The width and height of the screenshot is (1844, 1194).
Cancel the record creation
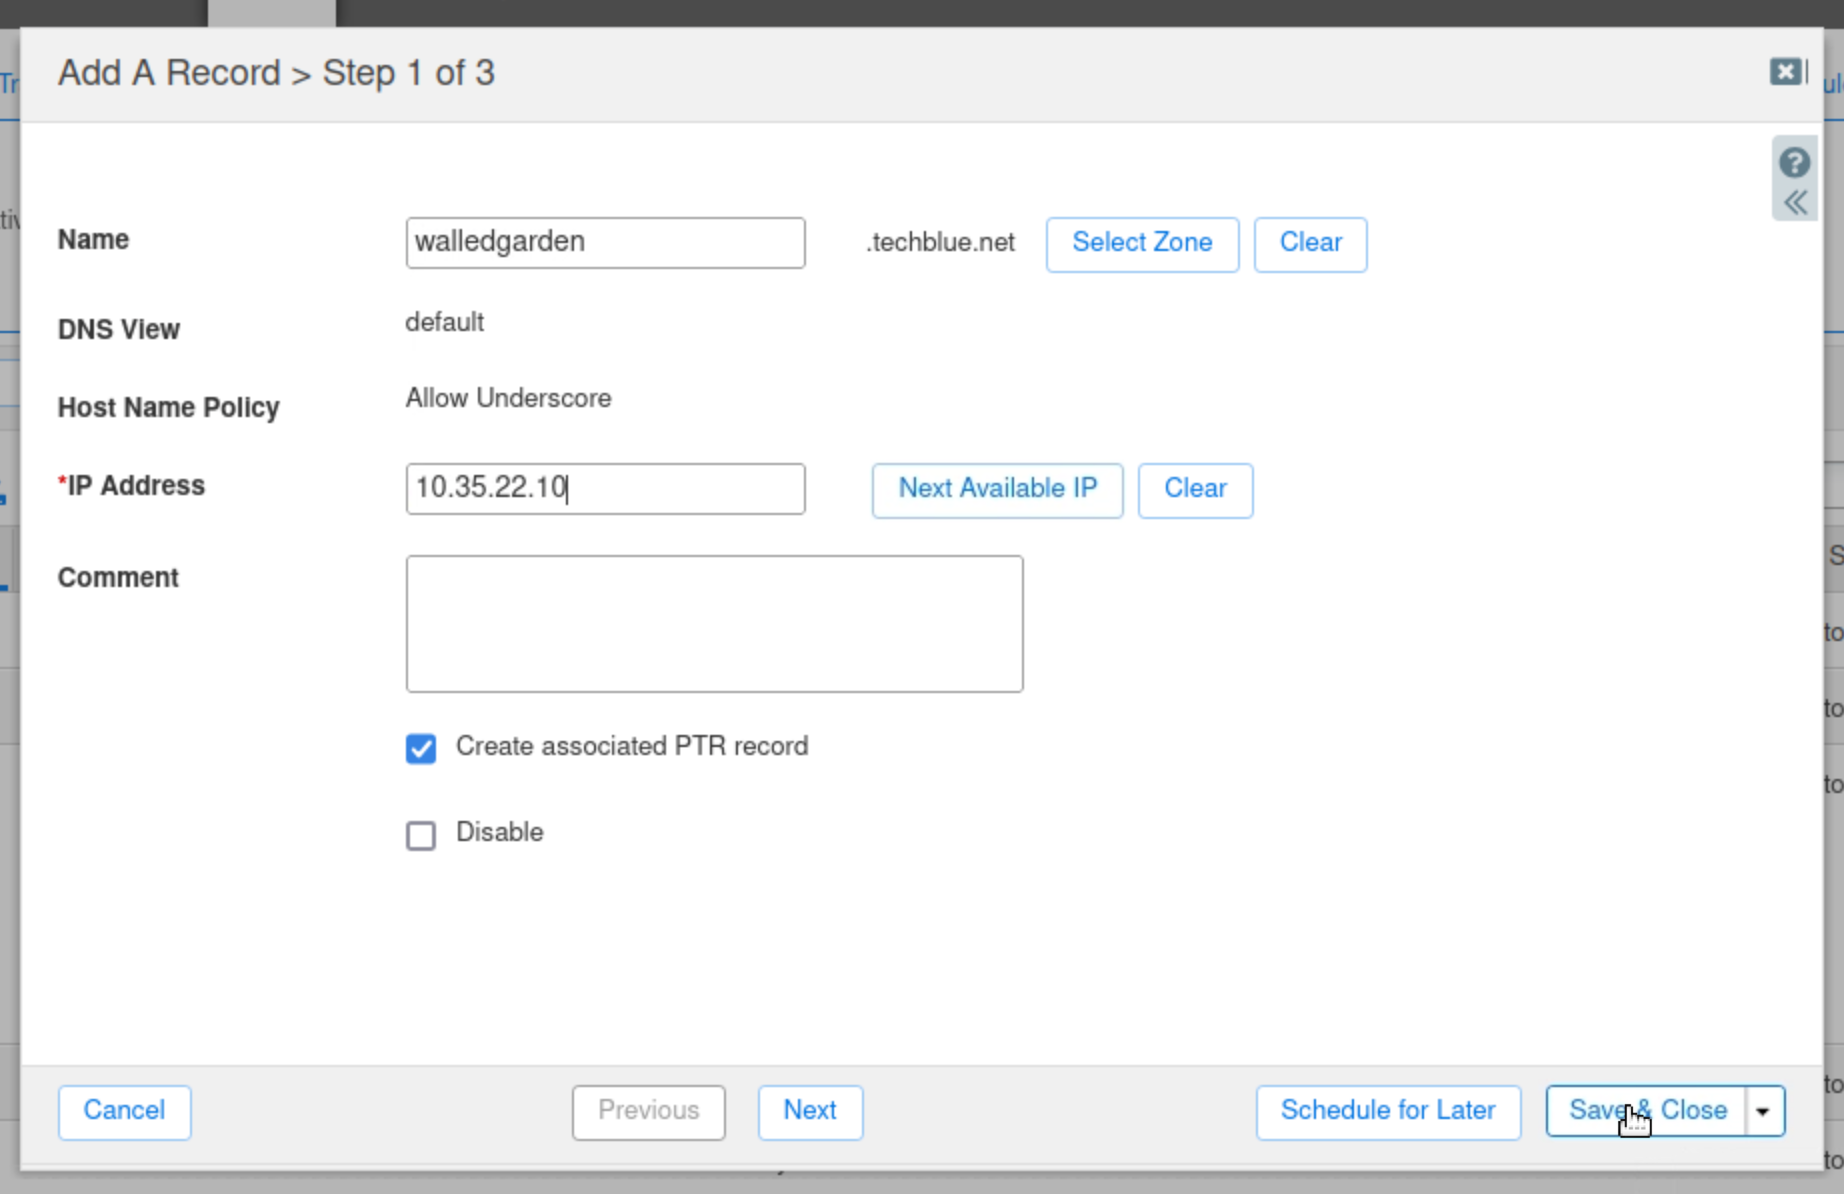(x=124, y=1112)
